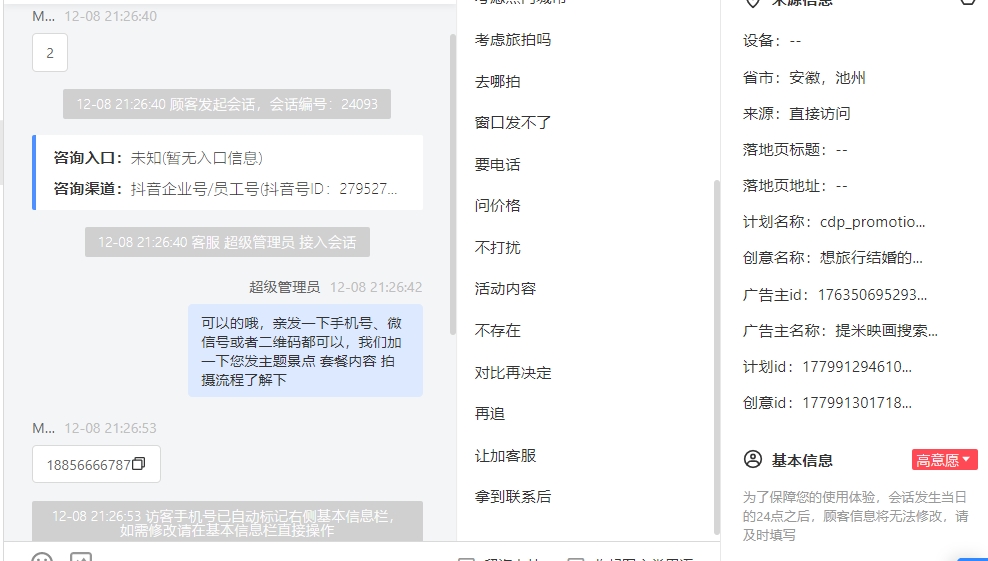
Task: Click the quick reply list scrollbar
Action: [716, 357]
